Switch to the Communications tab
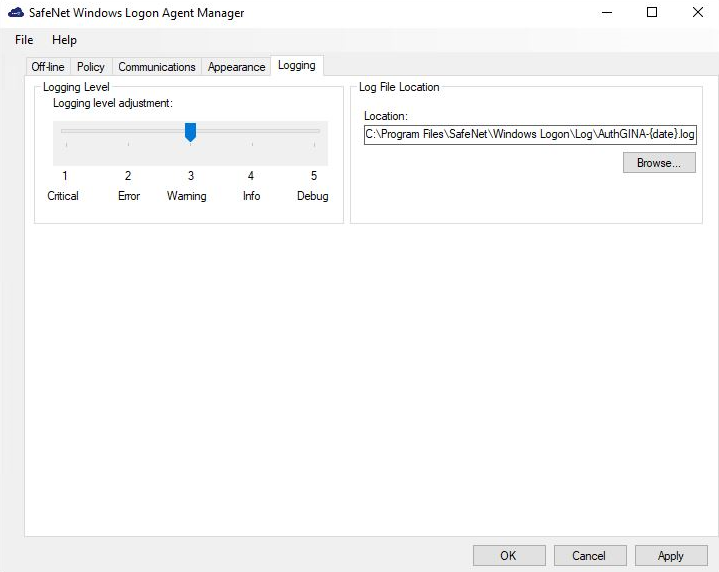 (157, 67)
